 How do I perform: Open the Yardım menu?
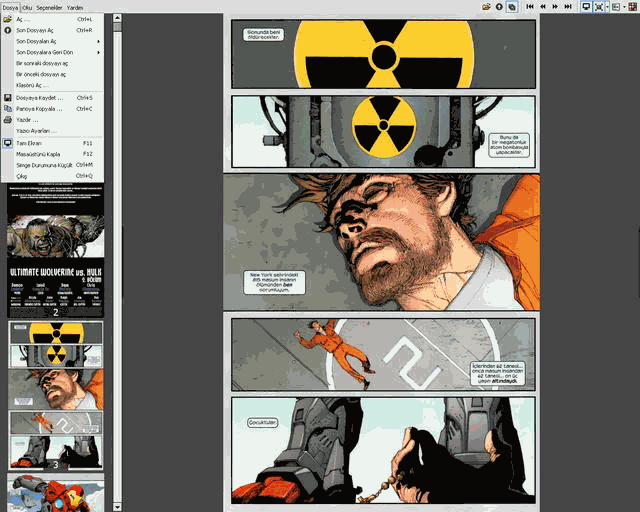[75, 7]
